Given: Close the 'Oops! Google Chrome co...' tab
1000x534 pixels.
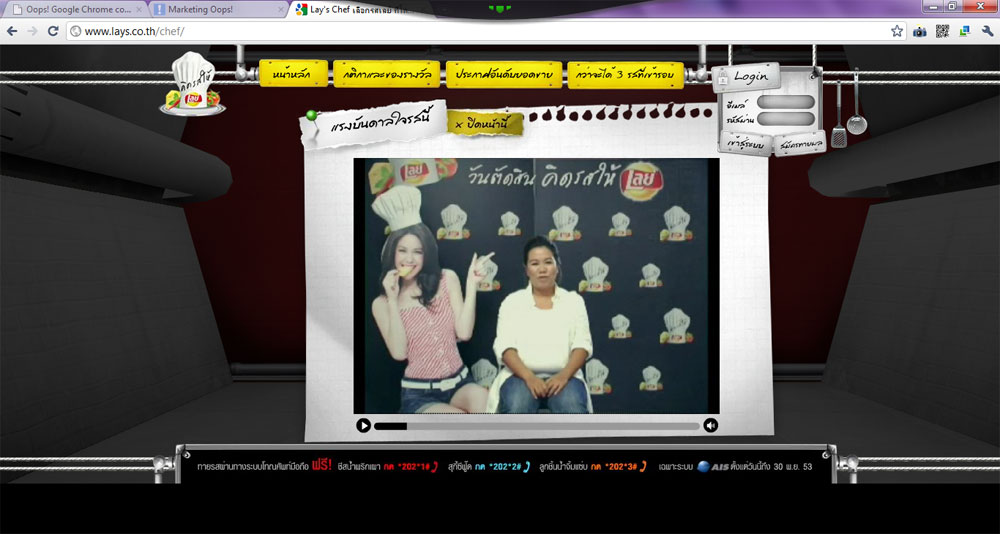Looking at the screenshot, I should click(139, 10).
